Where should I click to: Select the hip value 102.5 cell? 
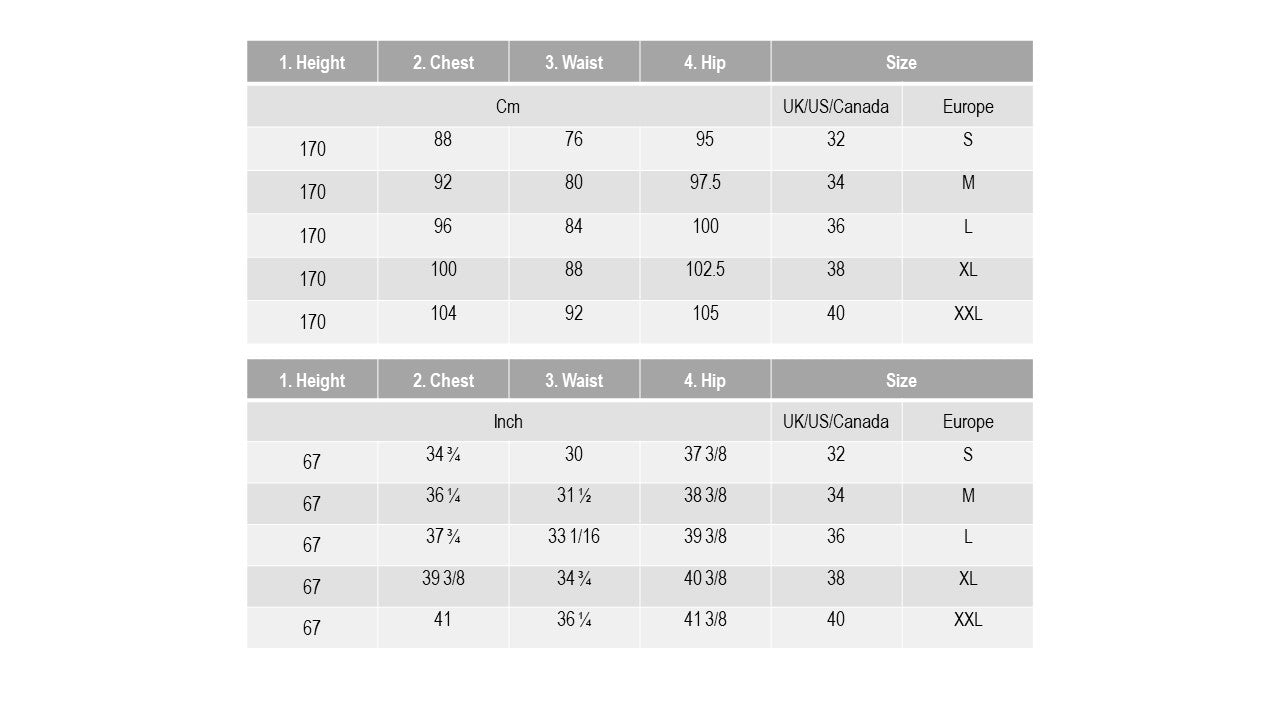click(x=705, y=278)
